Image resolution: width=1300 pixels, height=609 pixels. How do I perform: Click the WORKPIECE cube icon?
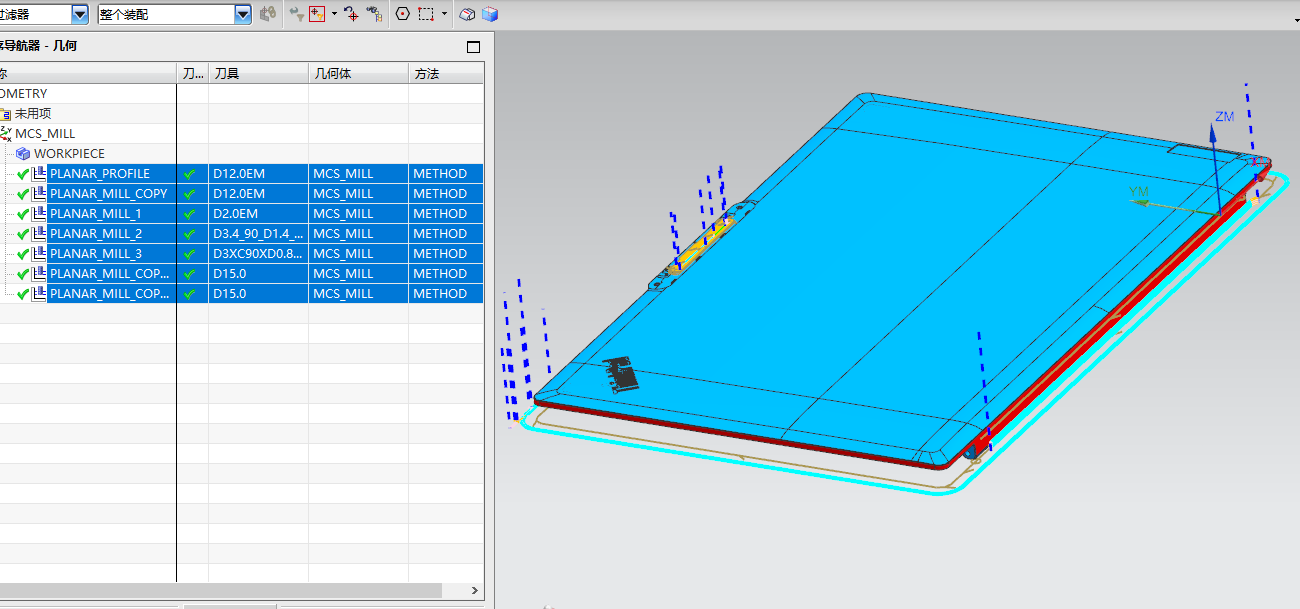(23, 153)
